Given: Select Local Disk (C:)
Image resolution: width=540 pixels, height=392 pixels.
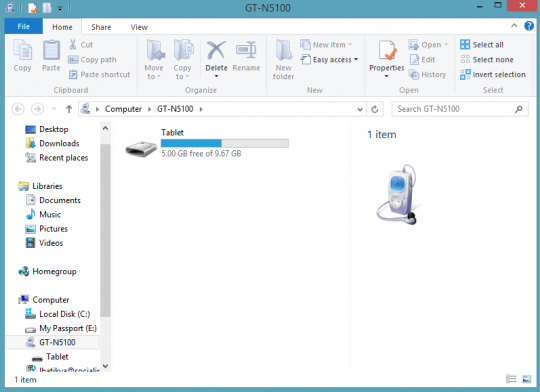Looking at the screenshot, I should 58,314.
